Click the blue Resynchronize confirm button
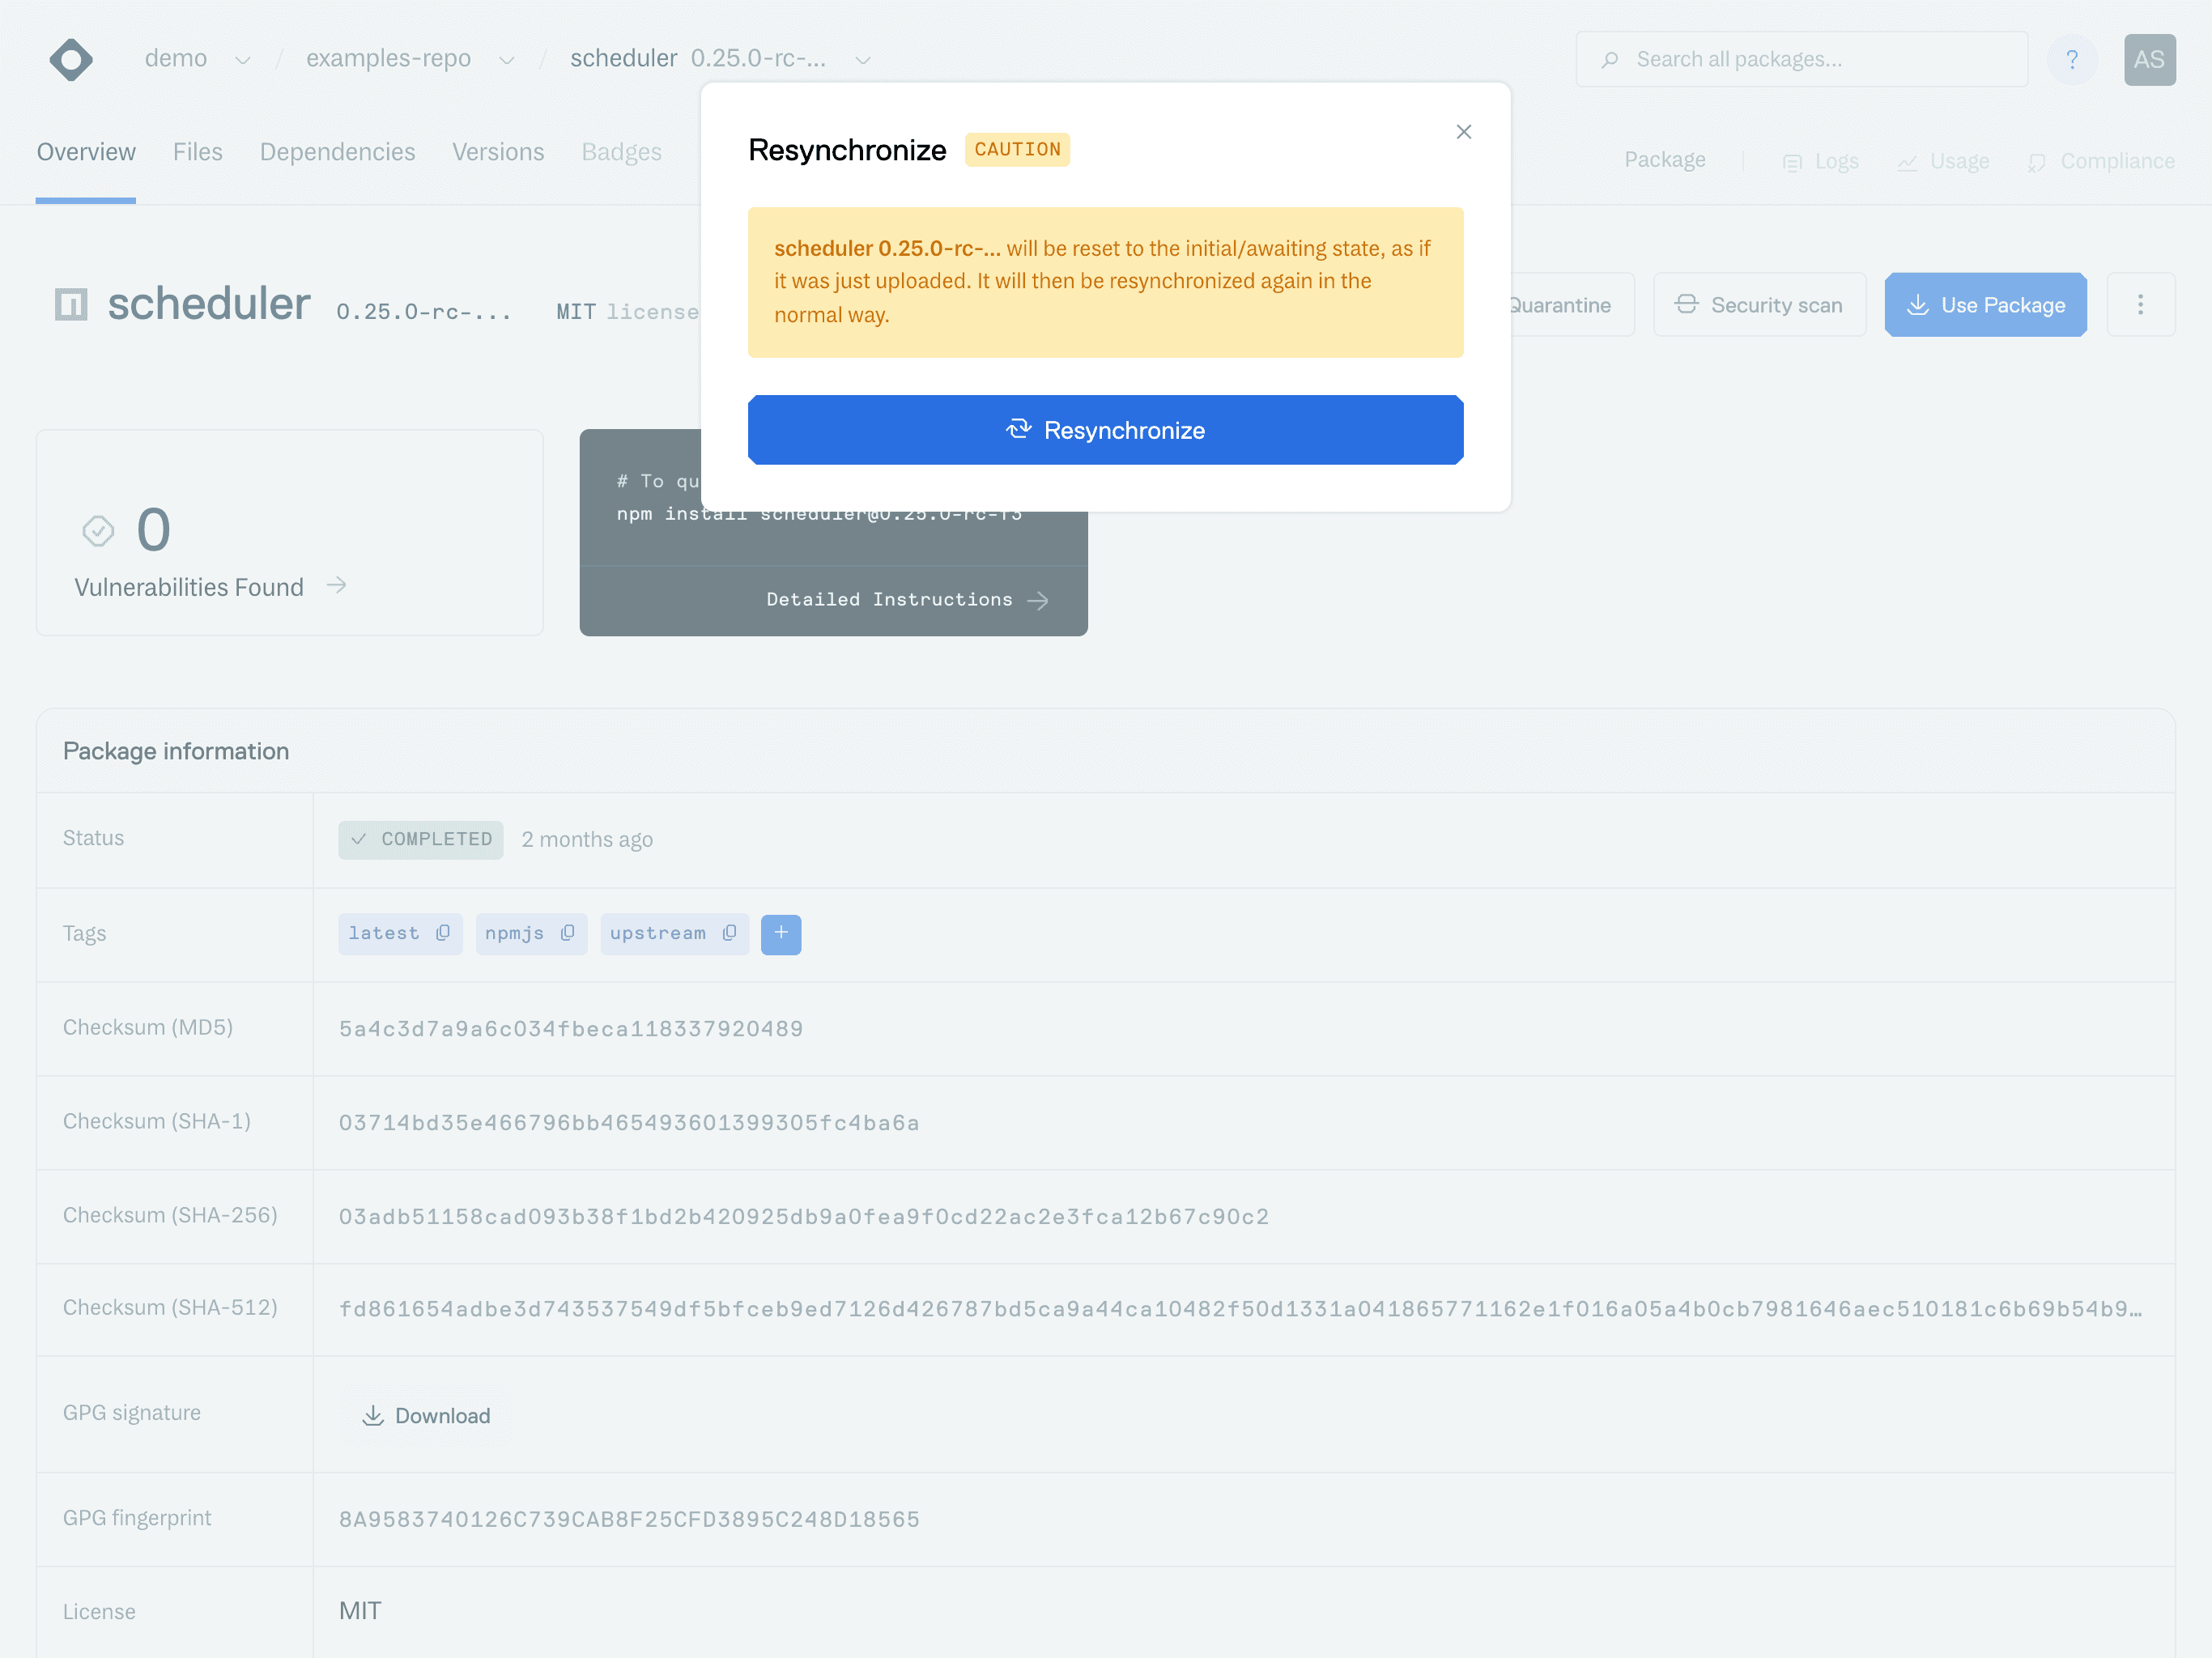 [x=1105, y=430]
